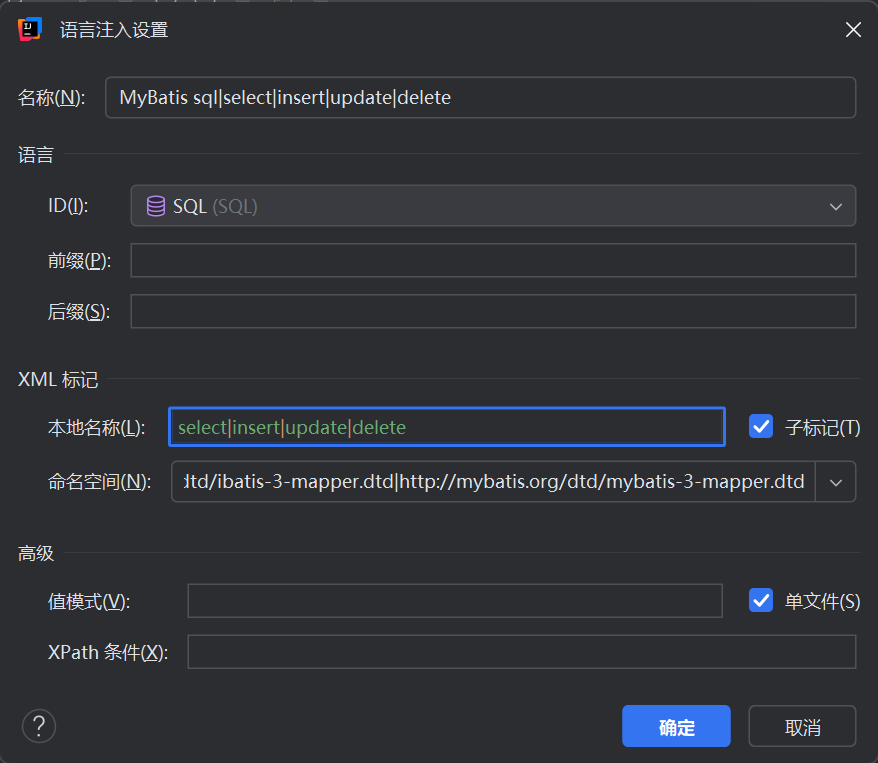
Task: Confirm with the 确定 button
Action: (x=676, y=727)
